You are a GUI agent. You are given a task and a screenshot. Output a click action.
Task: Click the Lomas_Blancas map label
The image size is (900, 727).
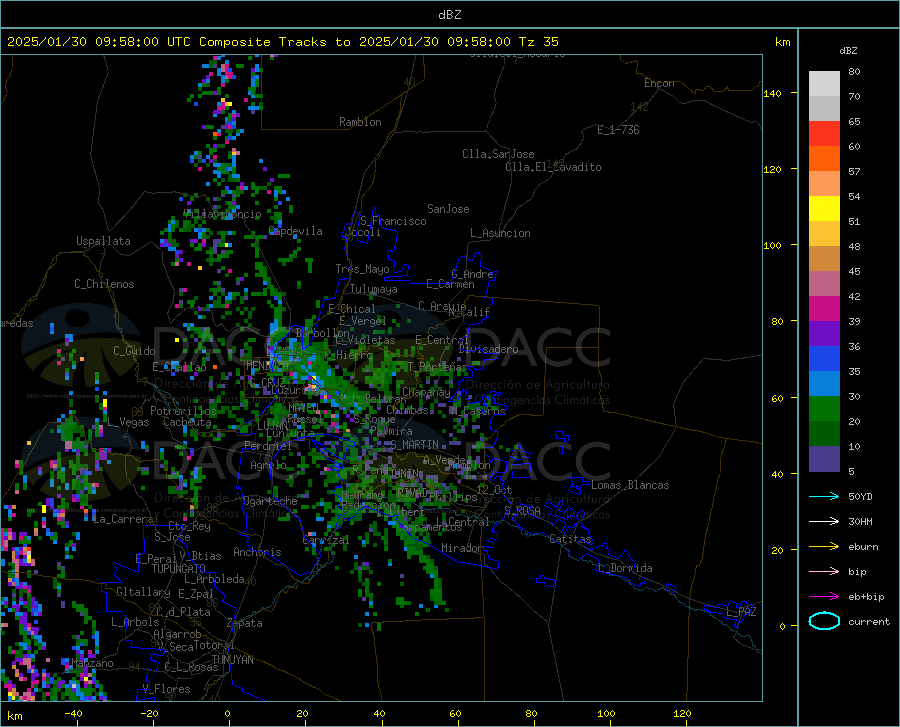click(630, 485)
